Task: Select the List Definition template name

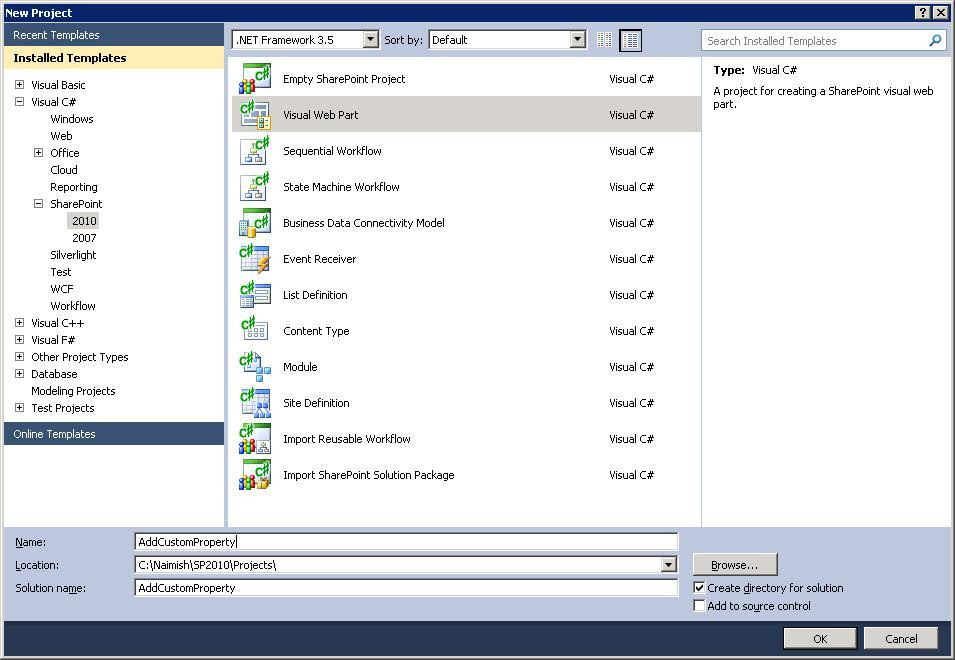Action: 315,295
